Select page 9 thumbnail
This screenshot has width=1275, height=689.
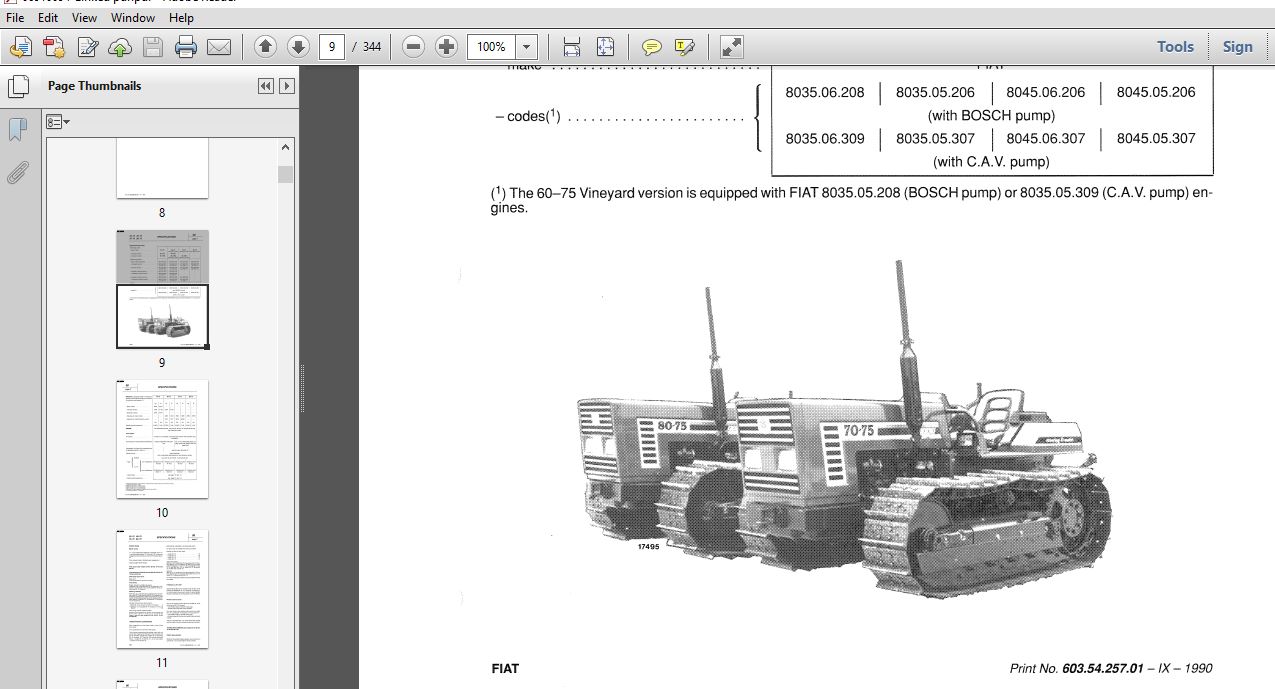[162, 288]
